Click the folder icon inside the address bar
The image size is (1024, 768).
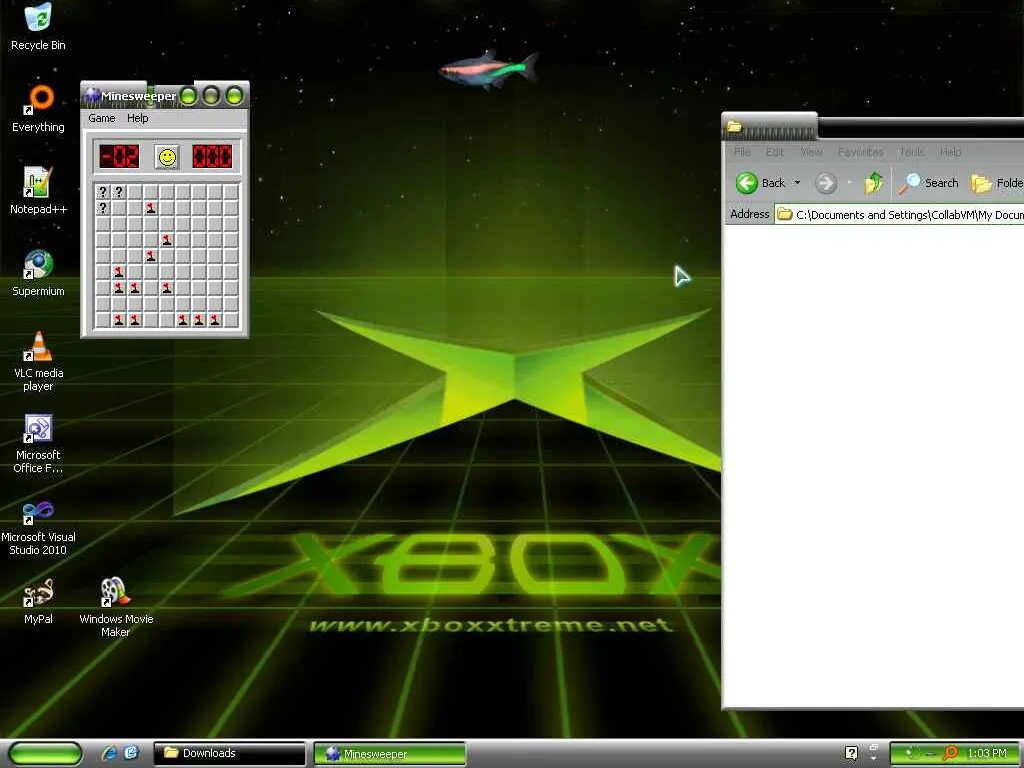(x=784, y=214)
